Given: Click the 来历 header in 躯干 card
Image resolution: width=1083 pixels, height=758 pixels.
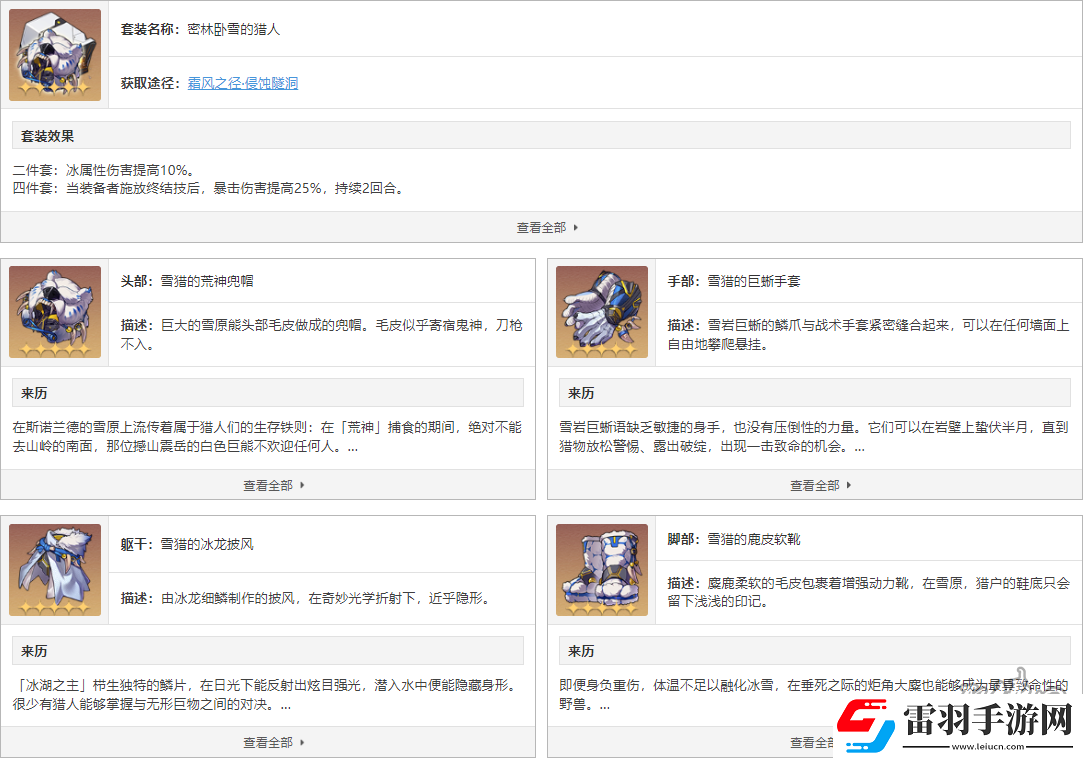Looking at the screenshot, I should pyautogui.click(x=34, y=651).
